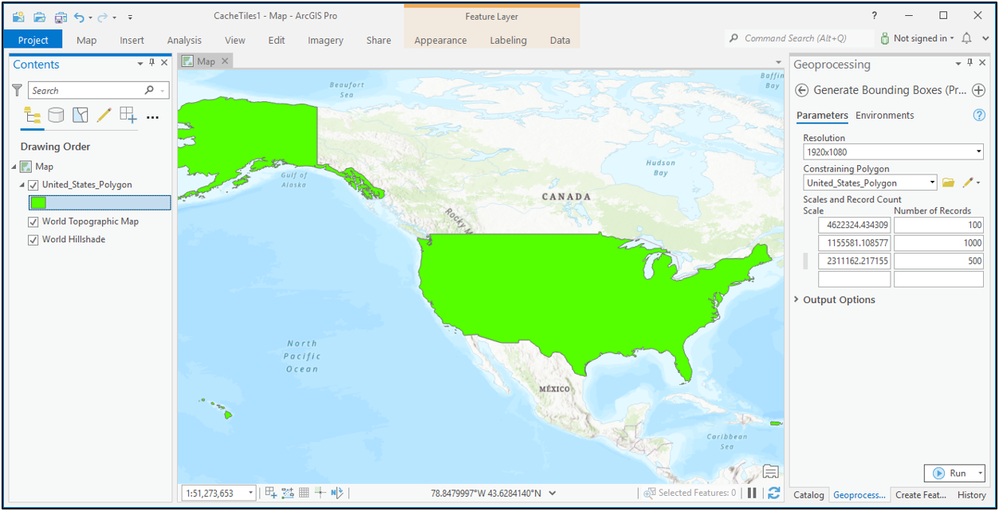999x511 pixels.
Task: Open the Labeling ribbon tab
Action: [508, 40]
